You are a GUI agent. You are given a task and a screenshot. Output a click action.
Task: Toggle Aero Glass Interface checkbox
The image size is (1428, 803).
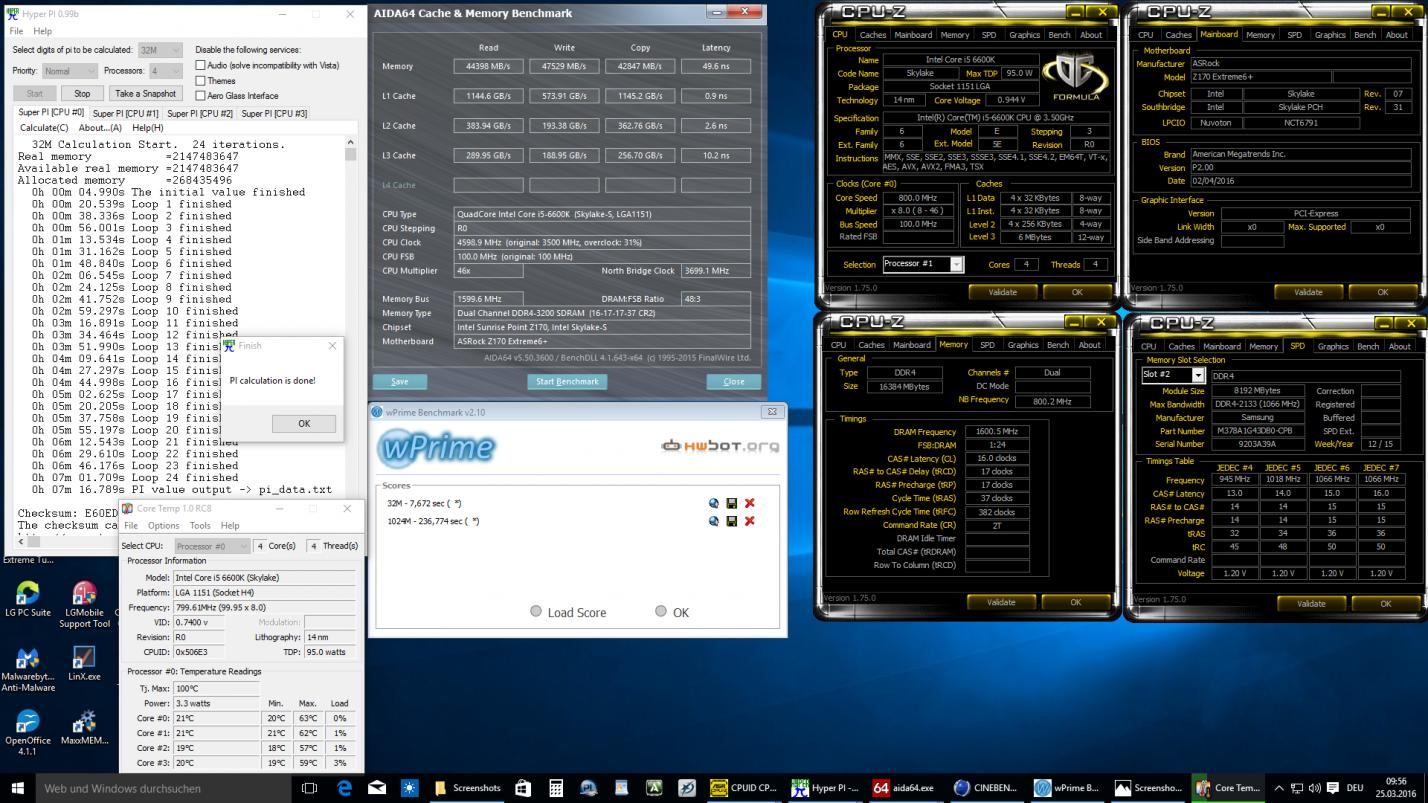(201, 95)
